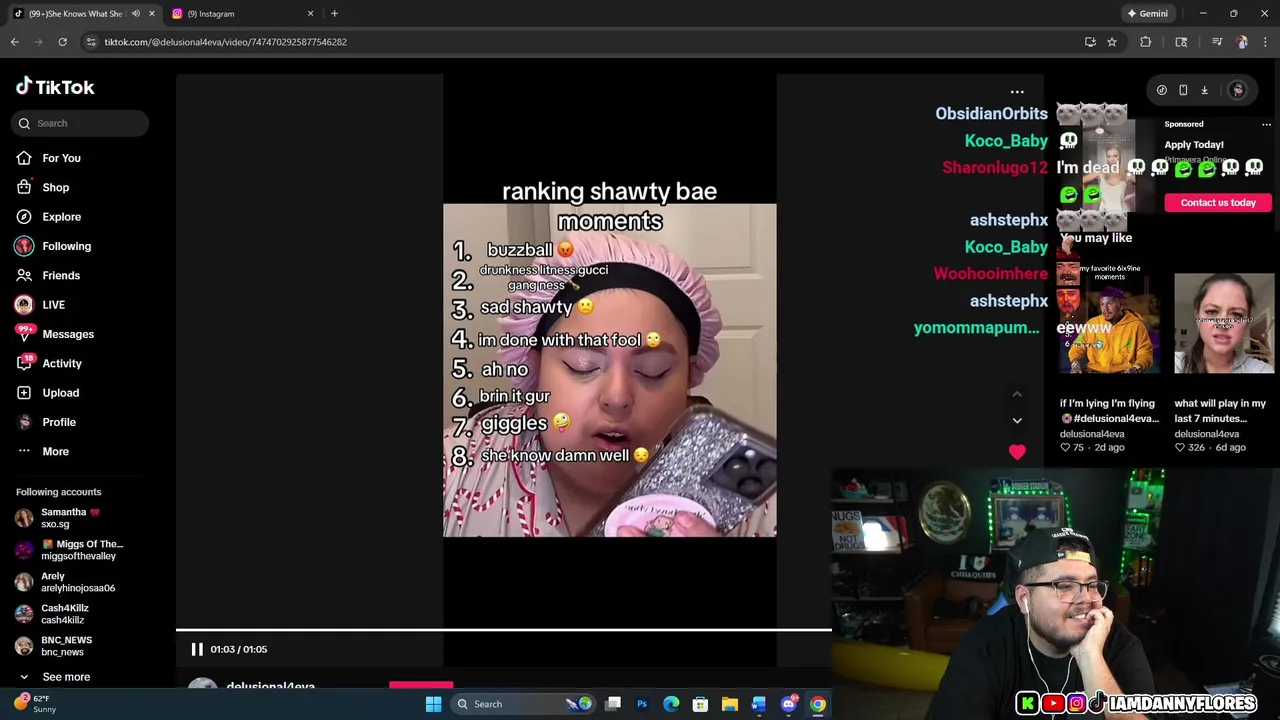Go to previous video with up chevron

click(1017, 394)
